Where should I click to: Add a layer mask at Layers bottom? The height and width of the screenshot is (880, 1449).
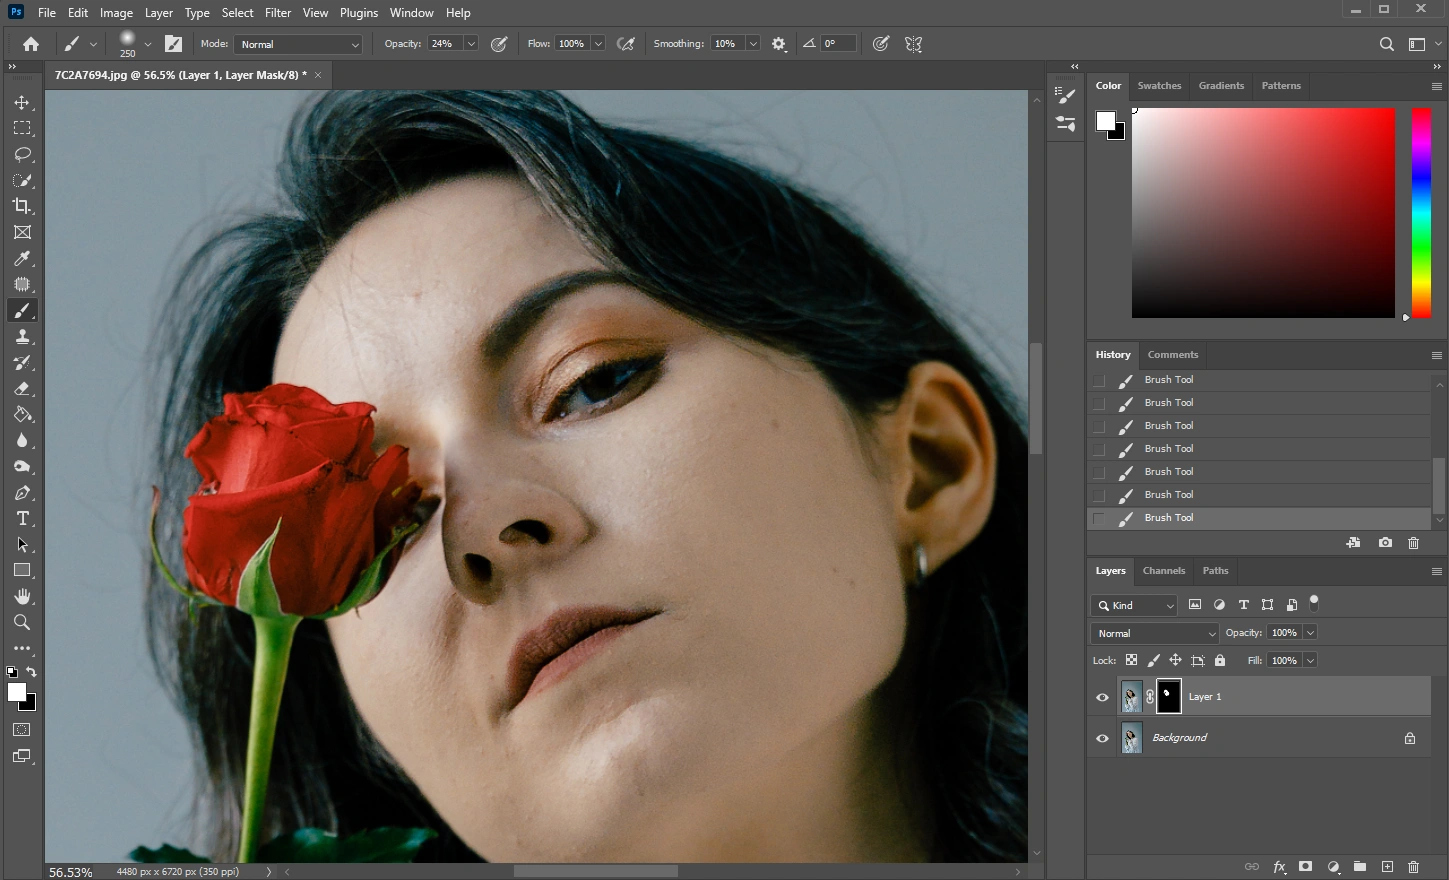(1305, 867)
